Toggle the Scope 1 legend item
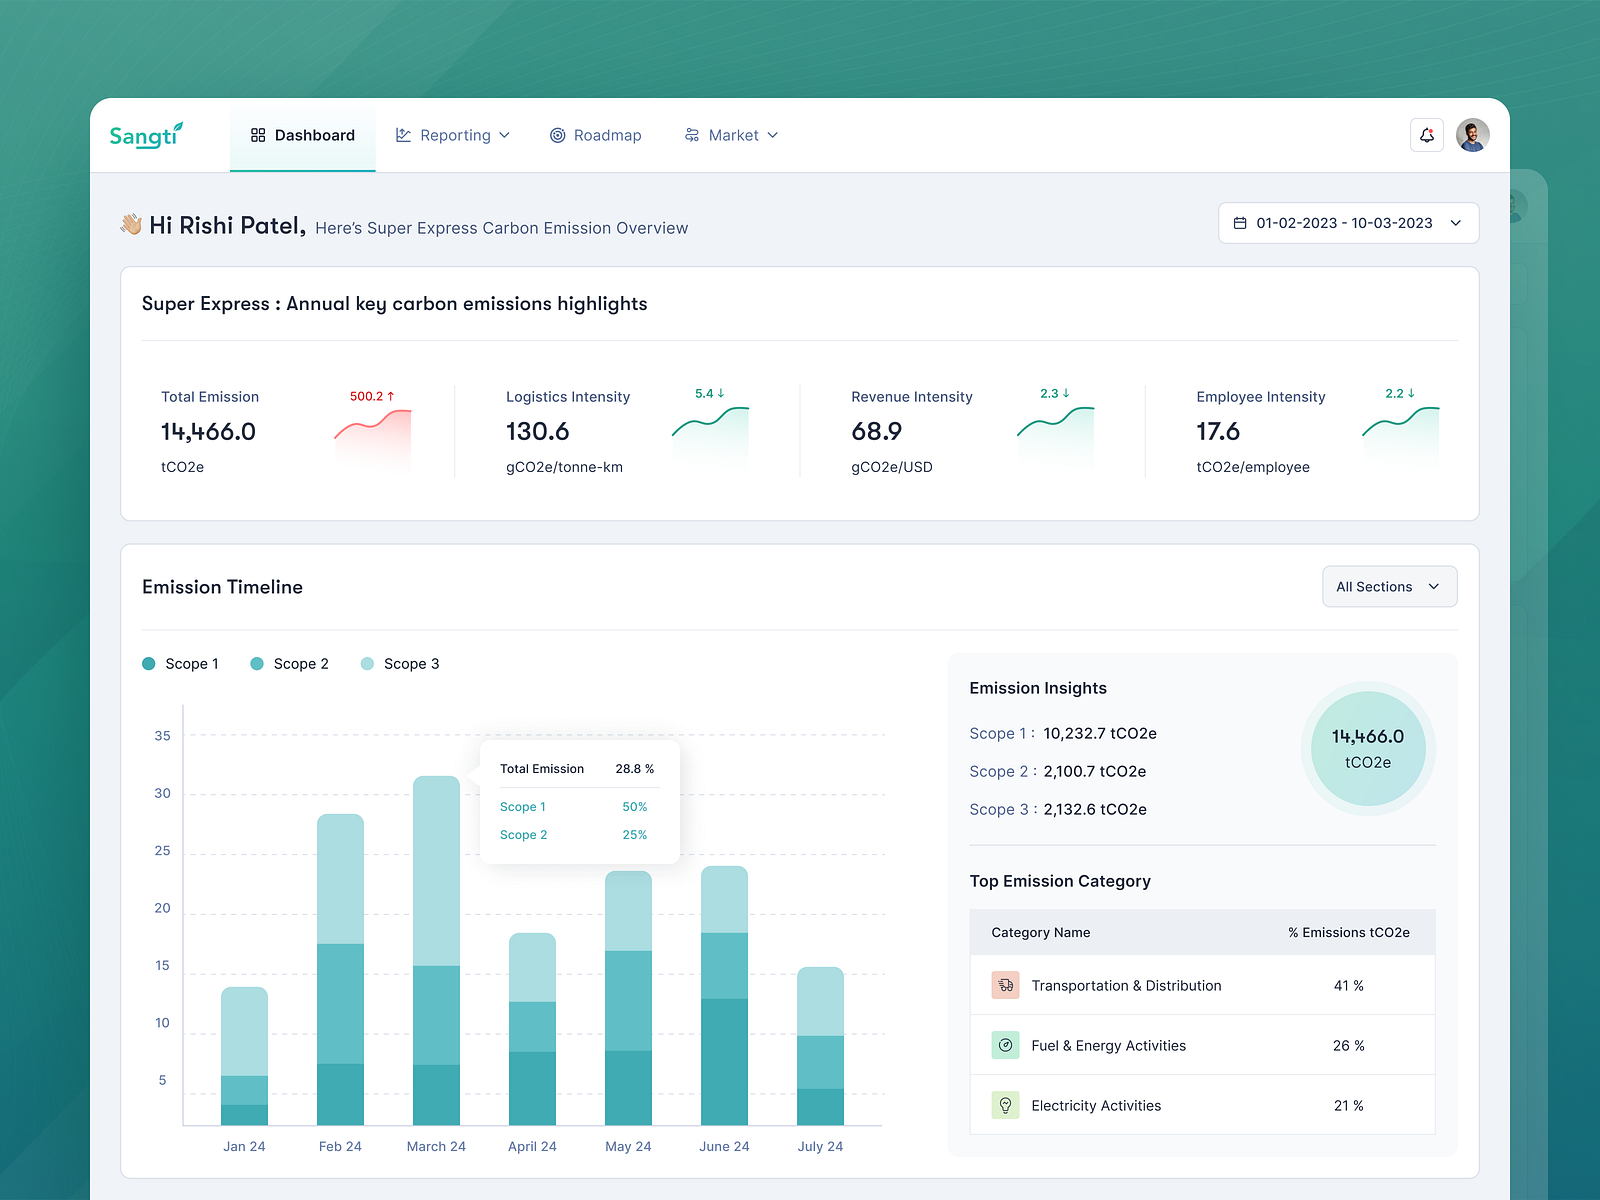This screenshot has height=1200, width=1600. (182, 663)
